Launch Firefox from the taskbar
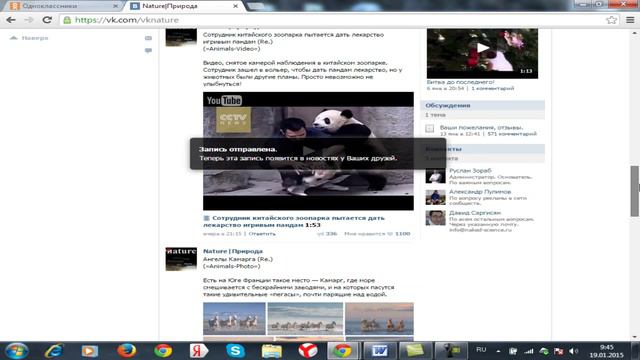 (127, 351)
